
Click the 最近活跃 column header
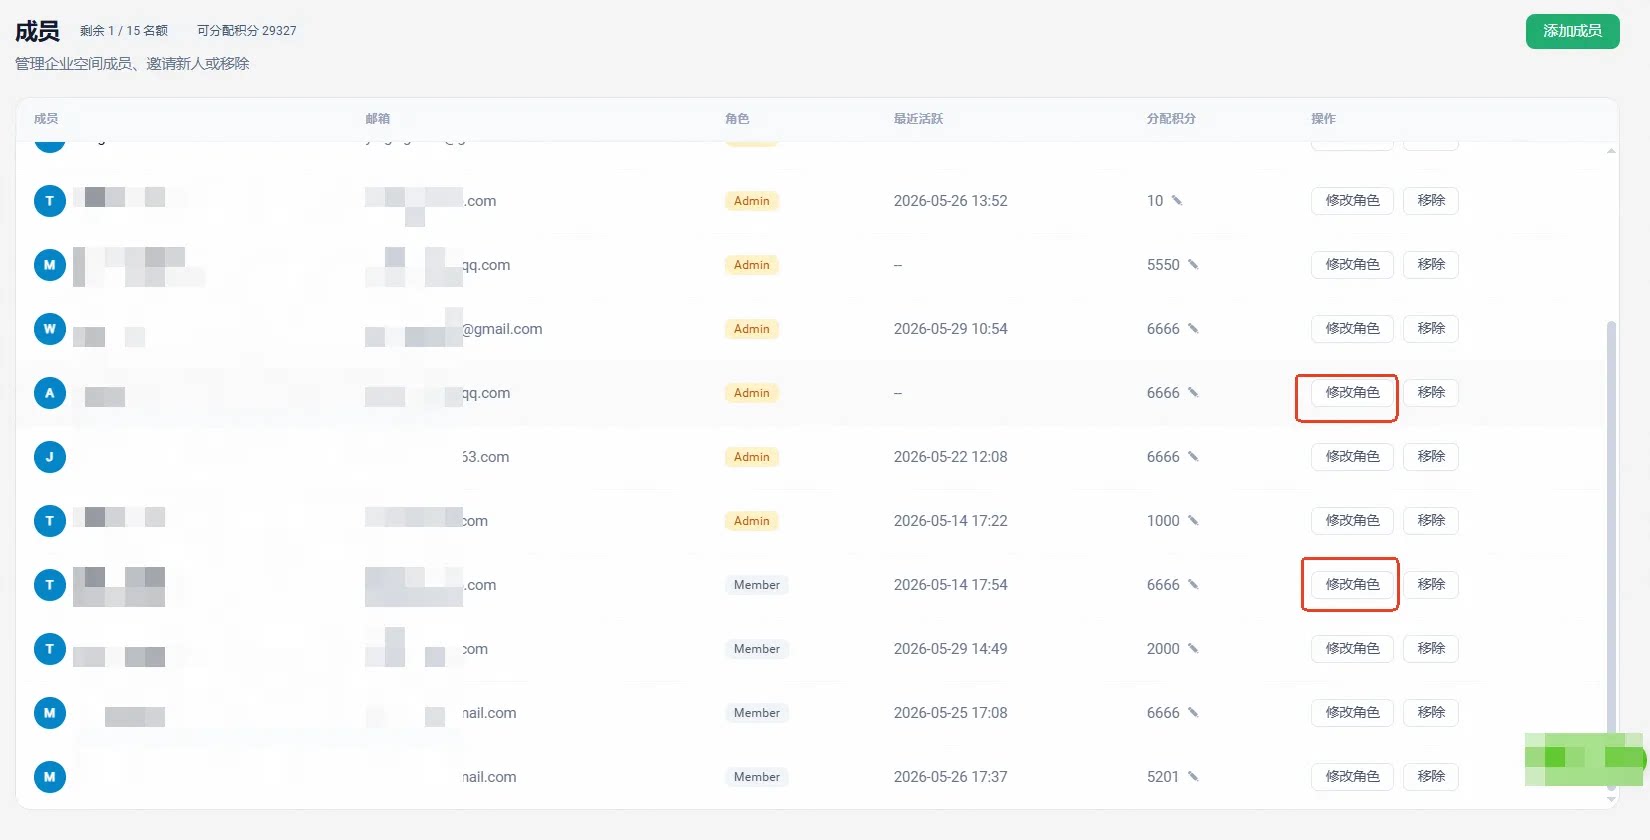pyautogui.click(x=918, y=118)
